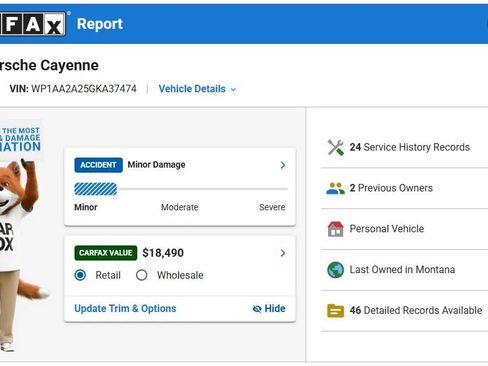
Task: Select the Retail value option
Action: click(80, 275)
